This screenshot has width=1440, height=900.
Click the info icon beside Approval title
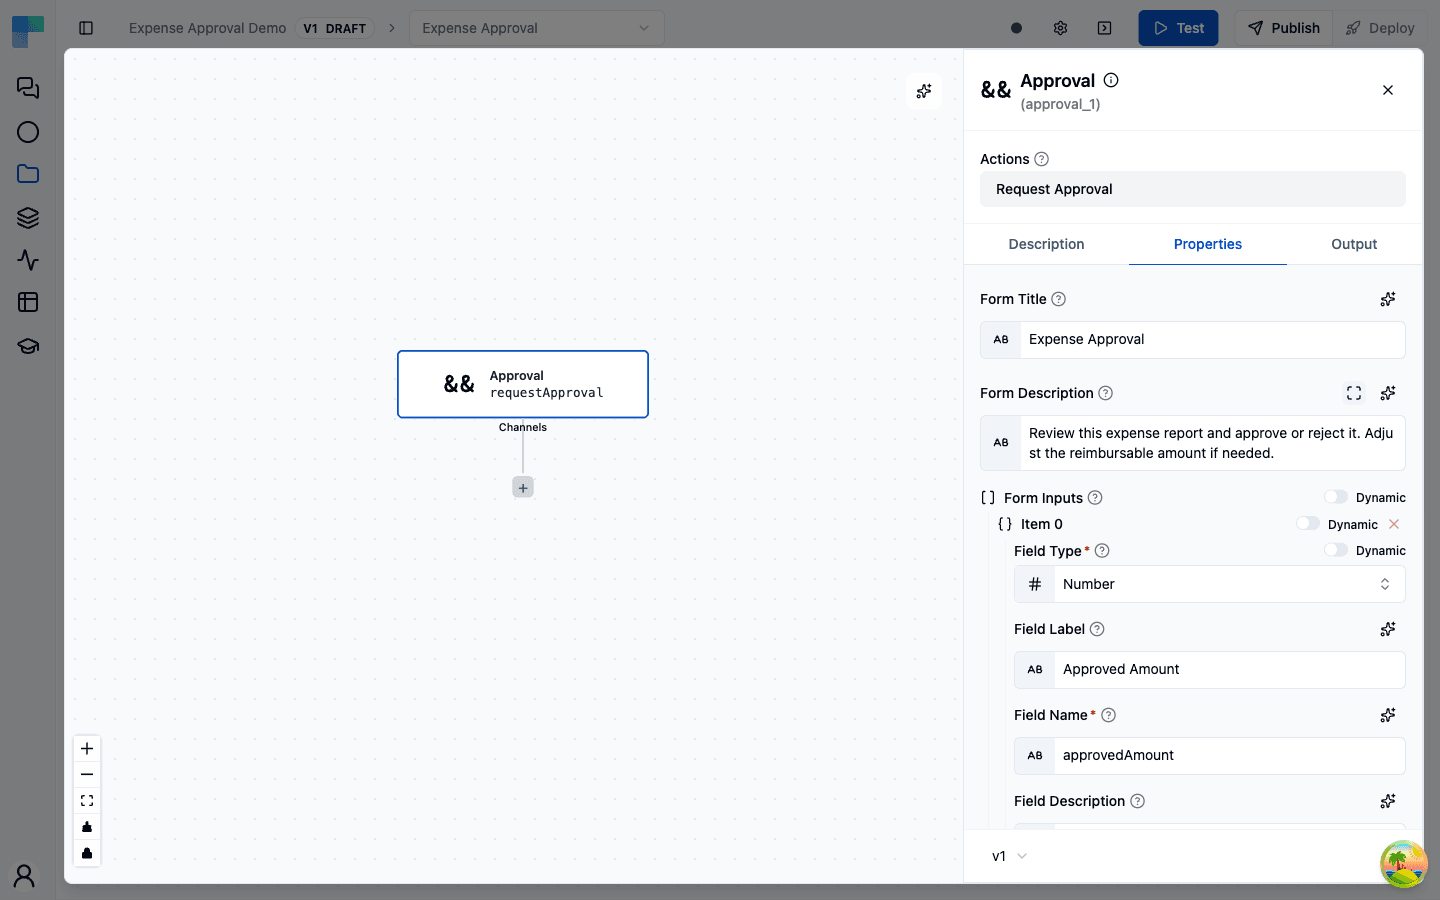(x=1111, y=80)
